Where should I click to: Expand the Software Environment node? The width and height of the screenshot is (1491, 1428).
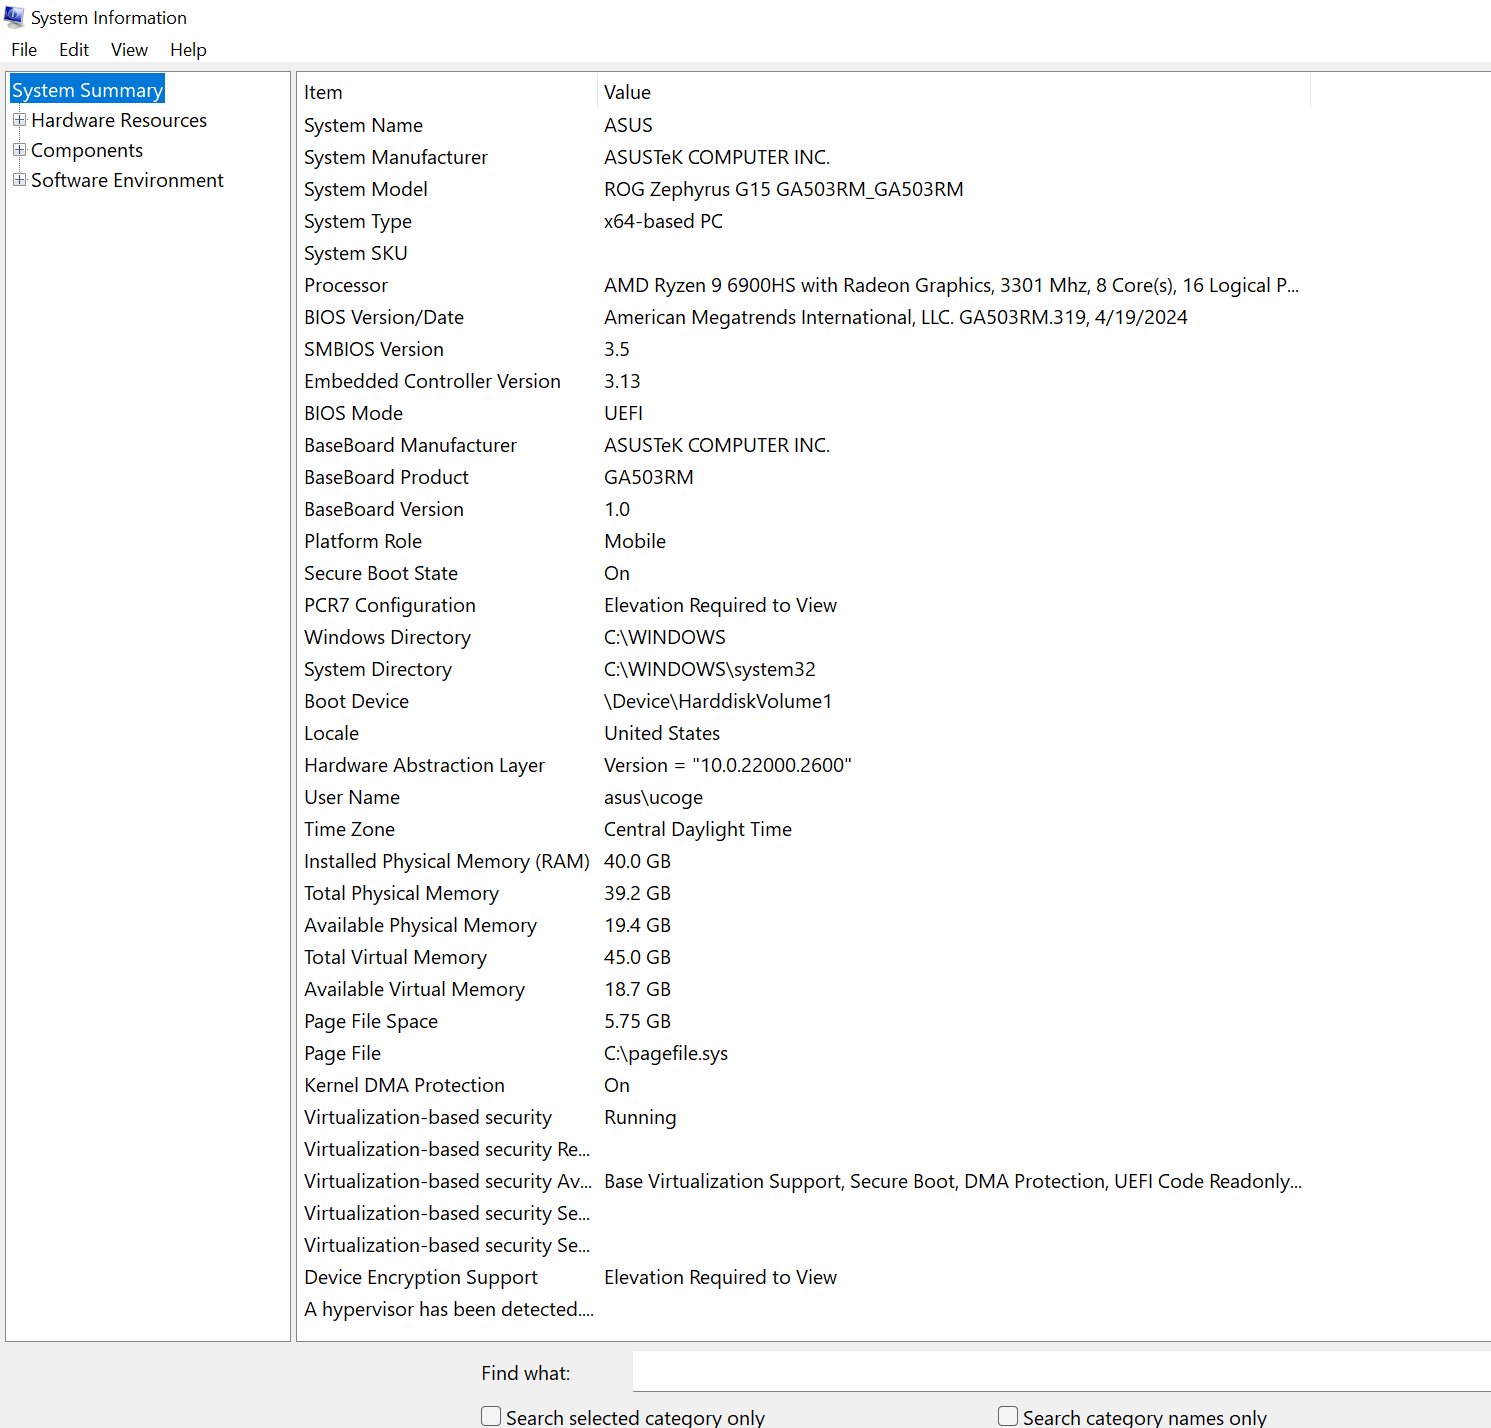tap(19, 180)
